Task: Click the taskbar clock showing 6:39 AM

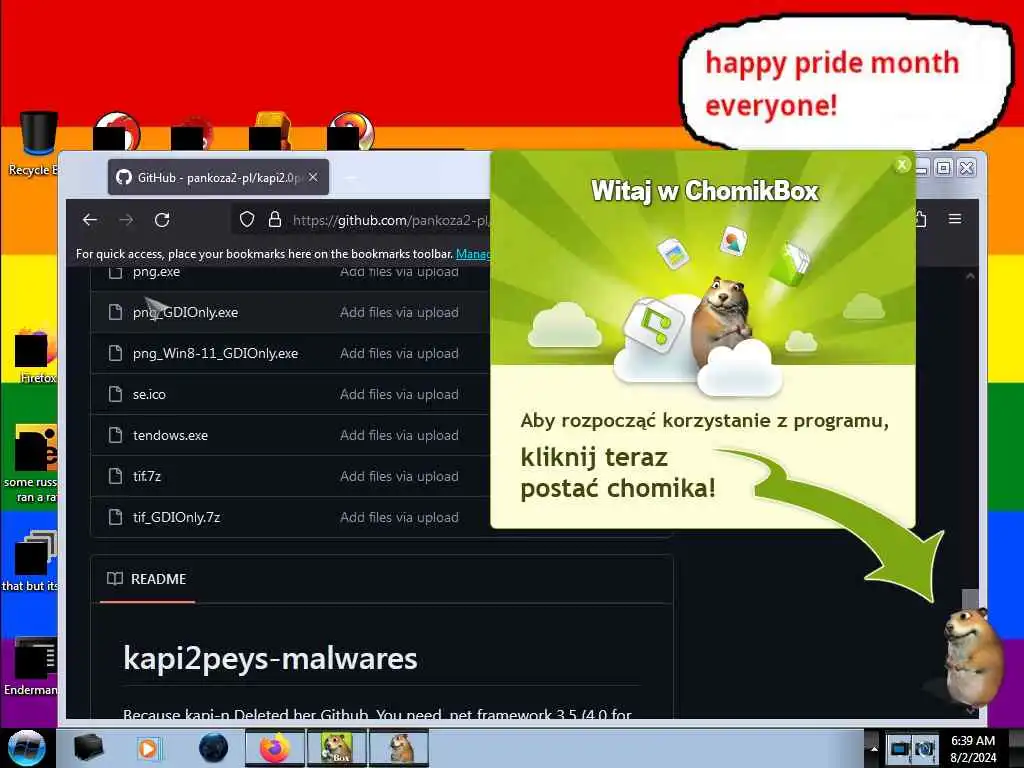Action: [x=973, y=749]
